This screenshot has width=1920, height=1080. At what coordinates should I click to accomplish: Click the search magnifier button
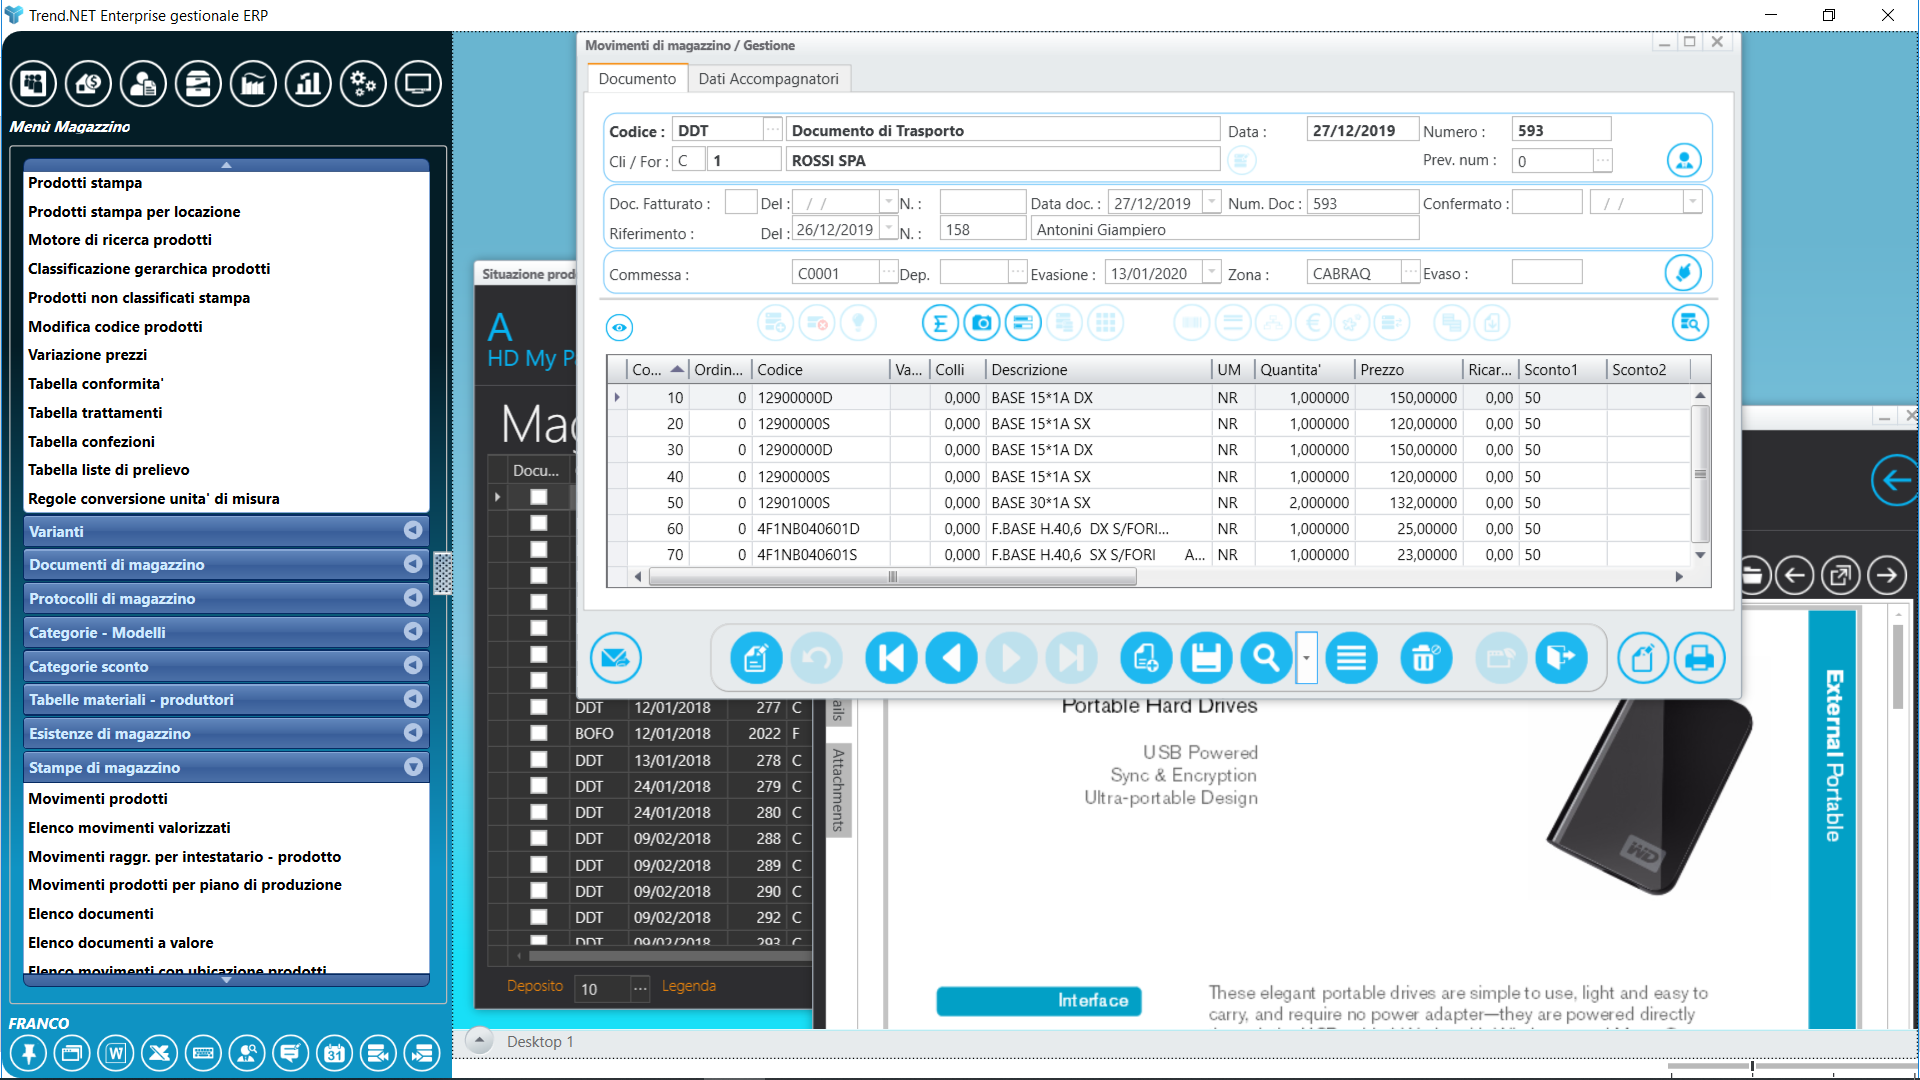coord(1266,658)
